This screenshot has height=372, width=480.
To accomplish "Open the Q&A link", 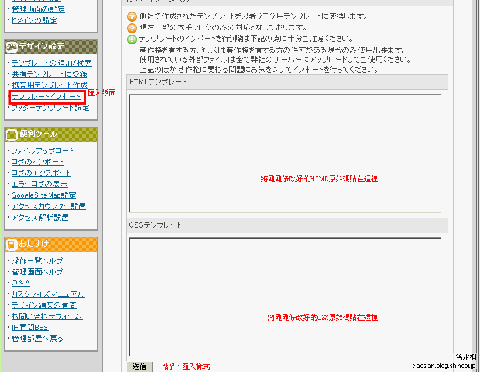I will click(21, 283).
